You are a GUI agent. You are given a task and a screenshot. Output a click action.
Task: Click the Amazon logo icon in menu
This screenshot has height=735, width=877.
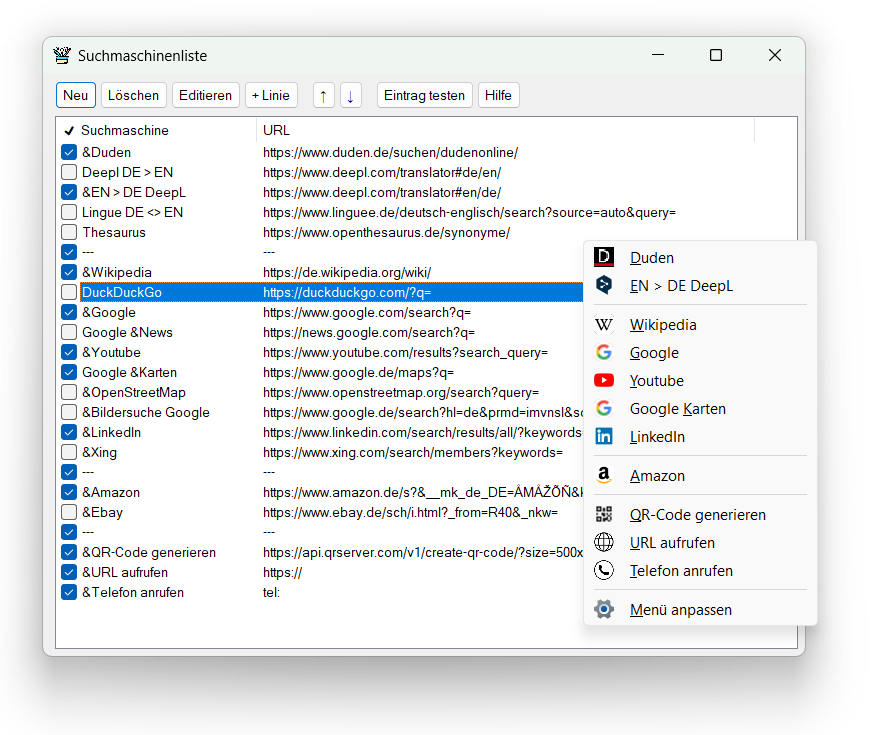(603, 475)
